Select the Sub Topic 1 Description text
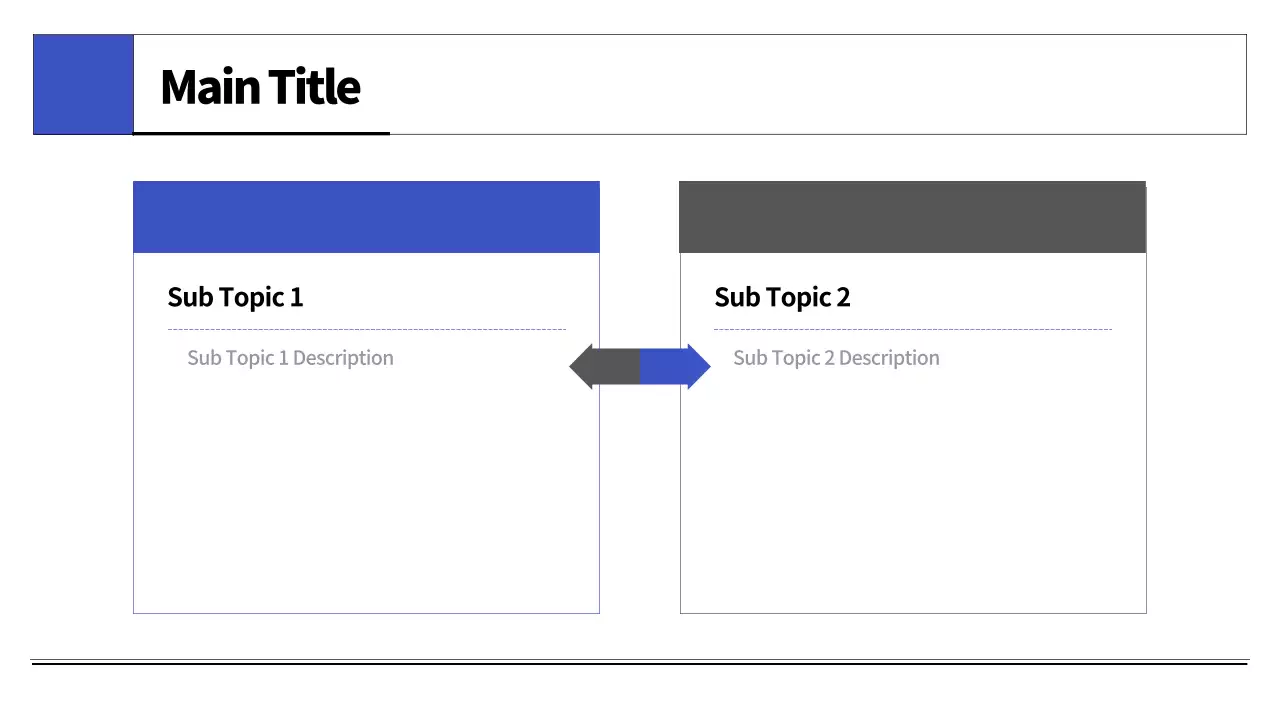 [290, 358]
